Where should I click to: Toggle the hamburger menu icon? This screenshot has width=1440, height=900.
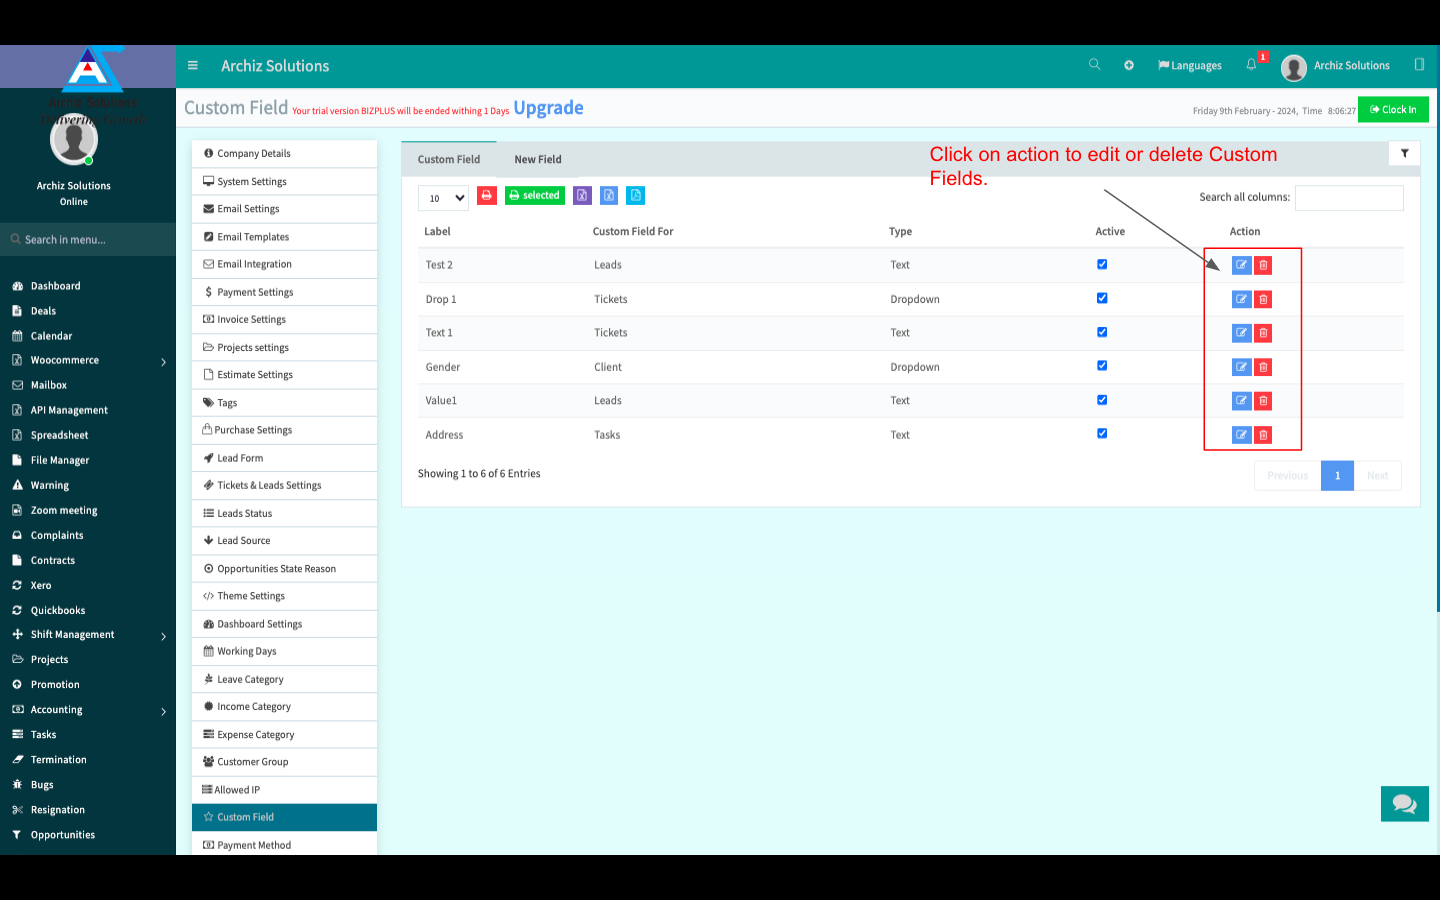193,66
